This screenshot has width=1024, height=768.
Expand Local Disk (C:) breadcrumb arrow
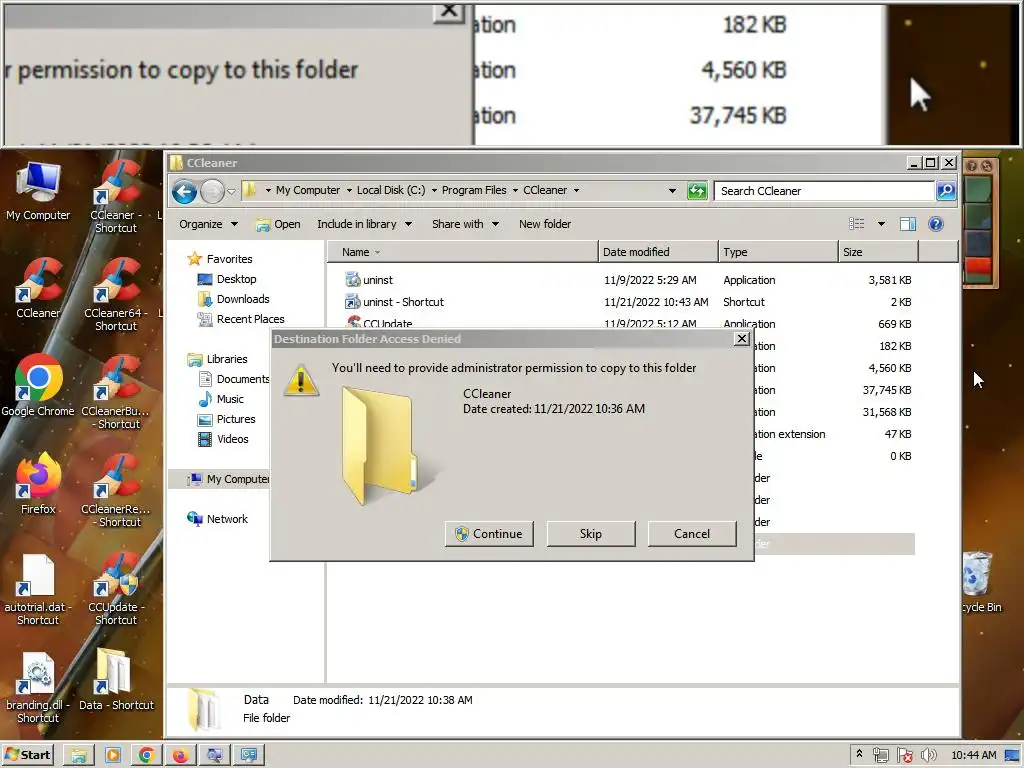pos(434,191)
